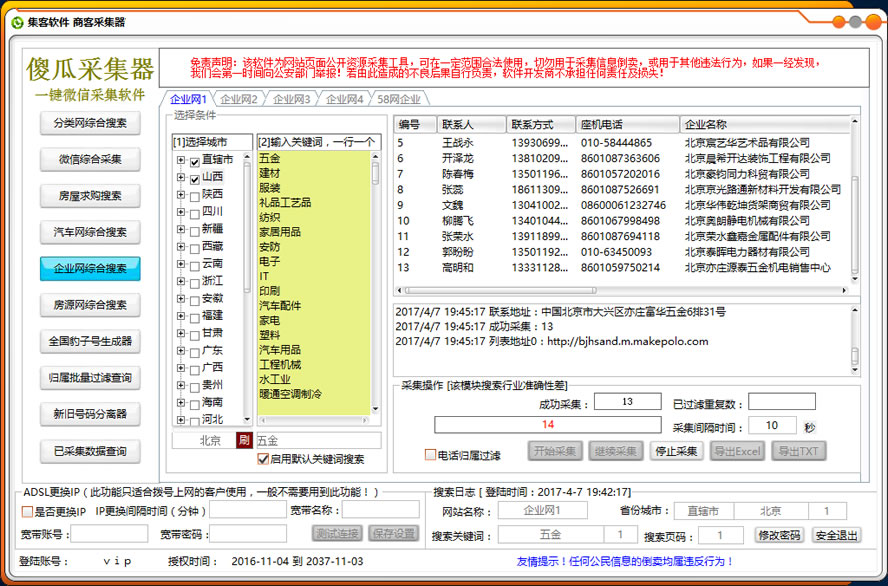888x586 pixels.
Task: Expand the 四川 tree node
Action: pyautogui.click(x=181, y=212)
